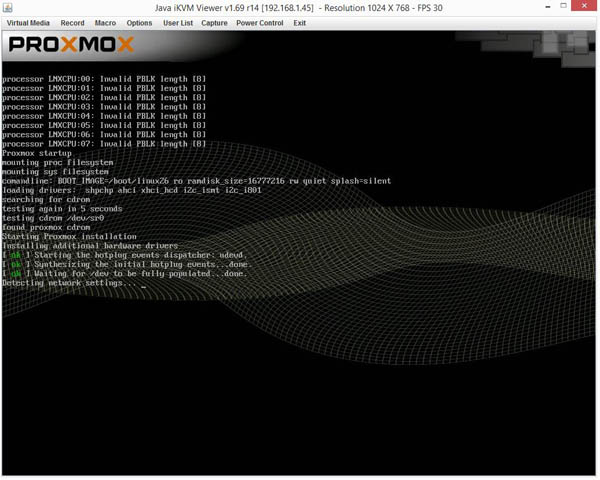Screen dimensions: 600x480
Task: Minimize the iKVM Viewer window
Action: tap(548, 7)
